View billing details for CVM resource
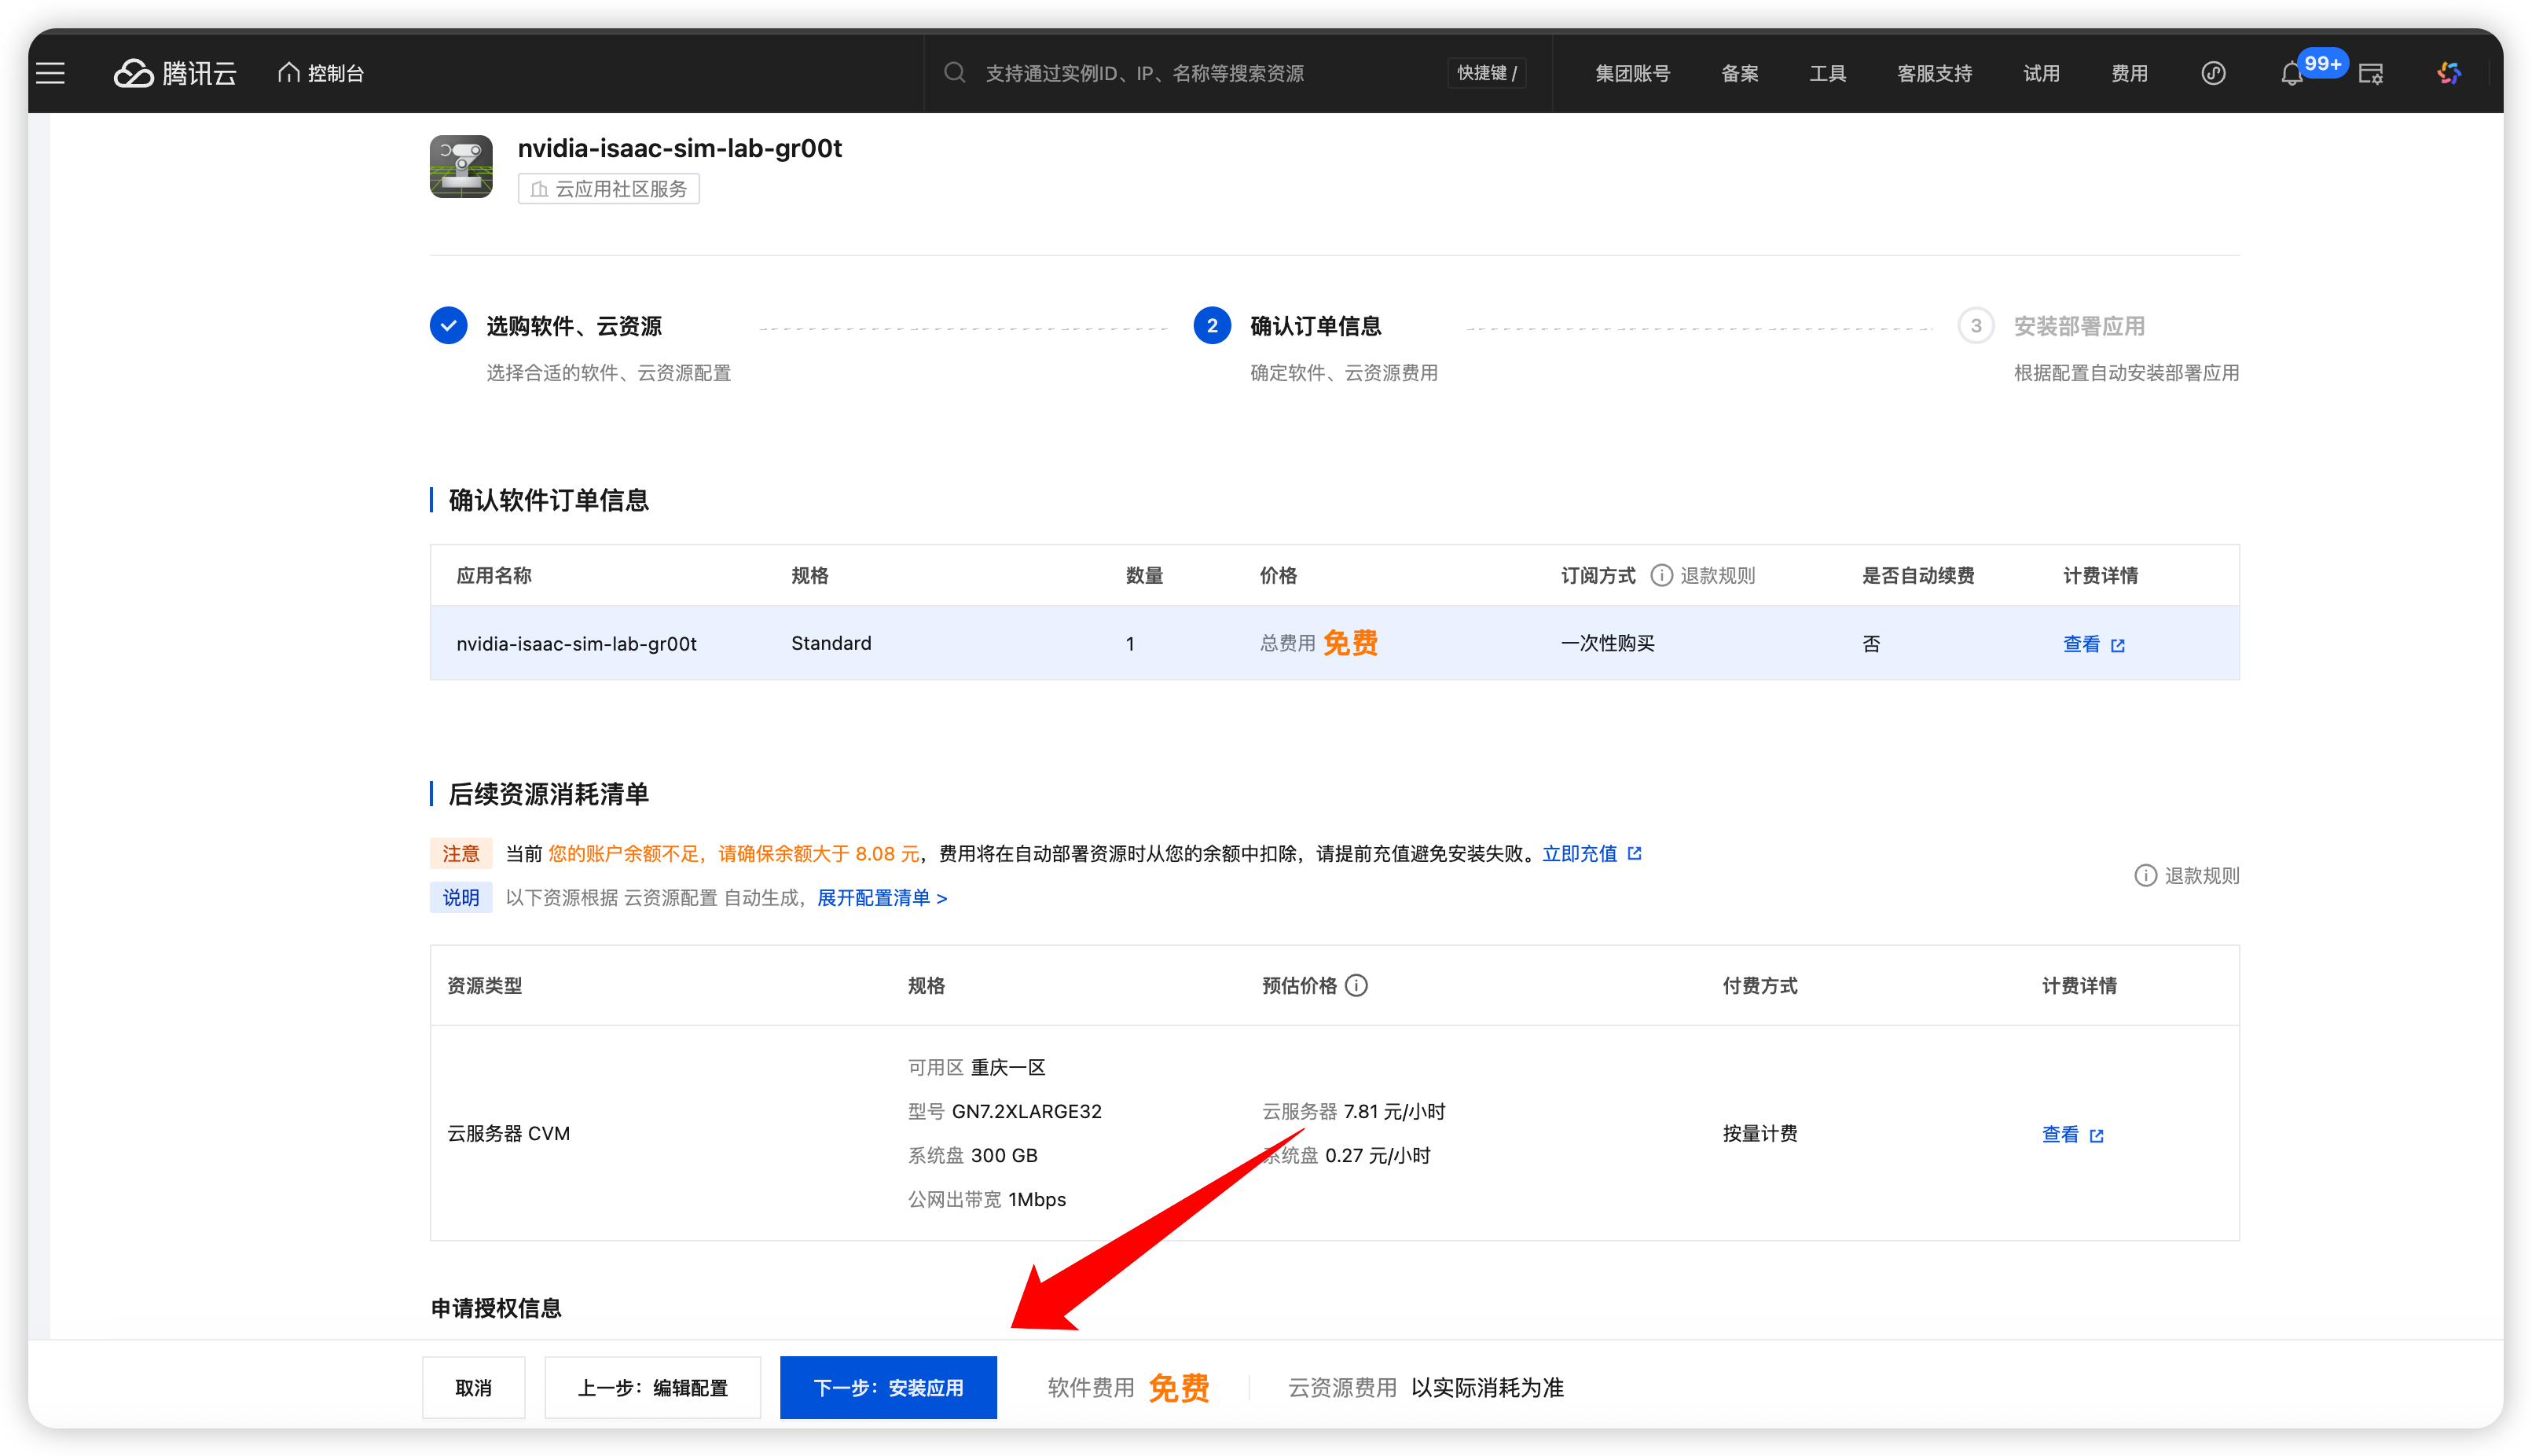The image size is (2532, 1456). click(x=2072, y=1134)
